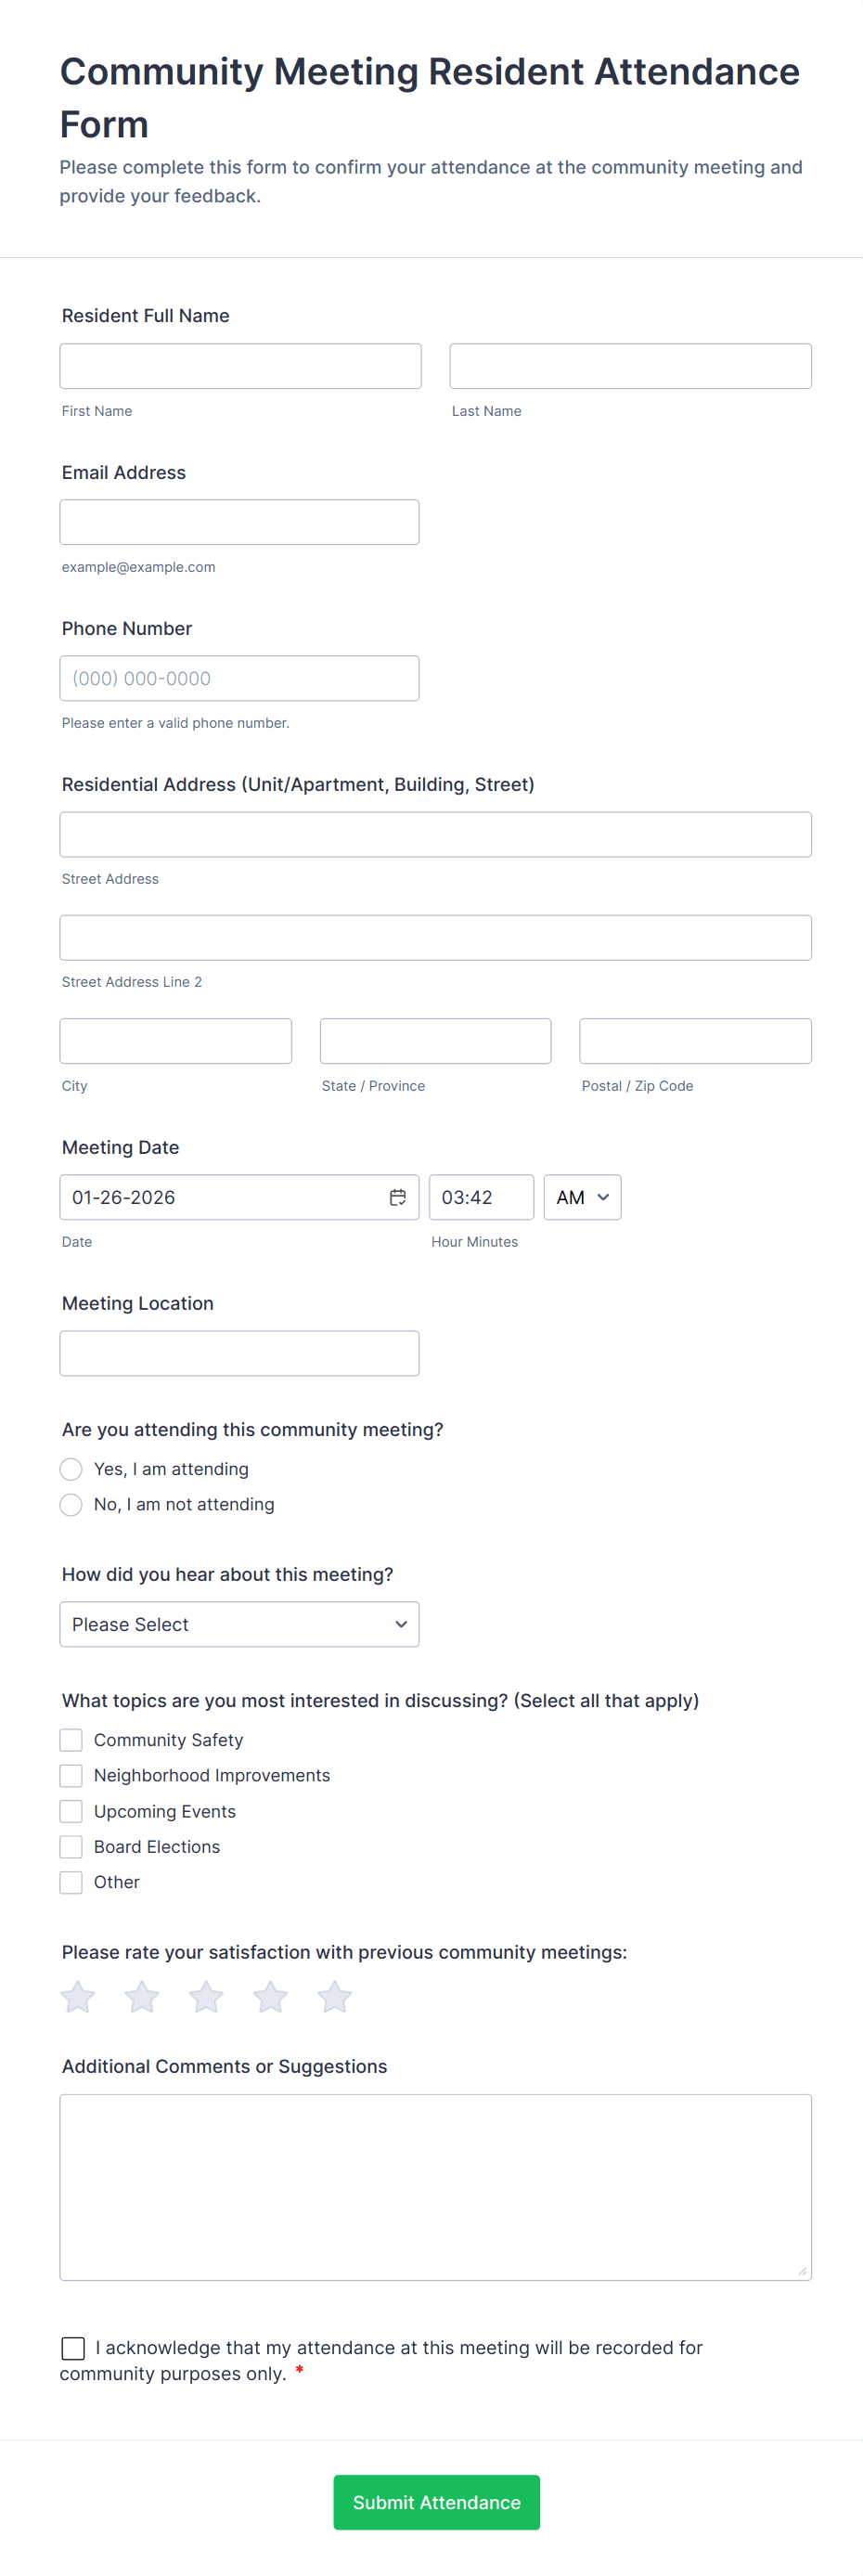The image size is (863, 2576).
Task: Click the Additional Comments text area
Action: point(435,2187)
